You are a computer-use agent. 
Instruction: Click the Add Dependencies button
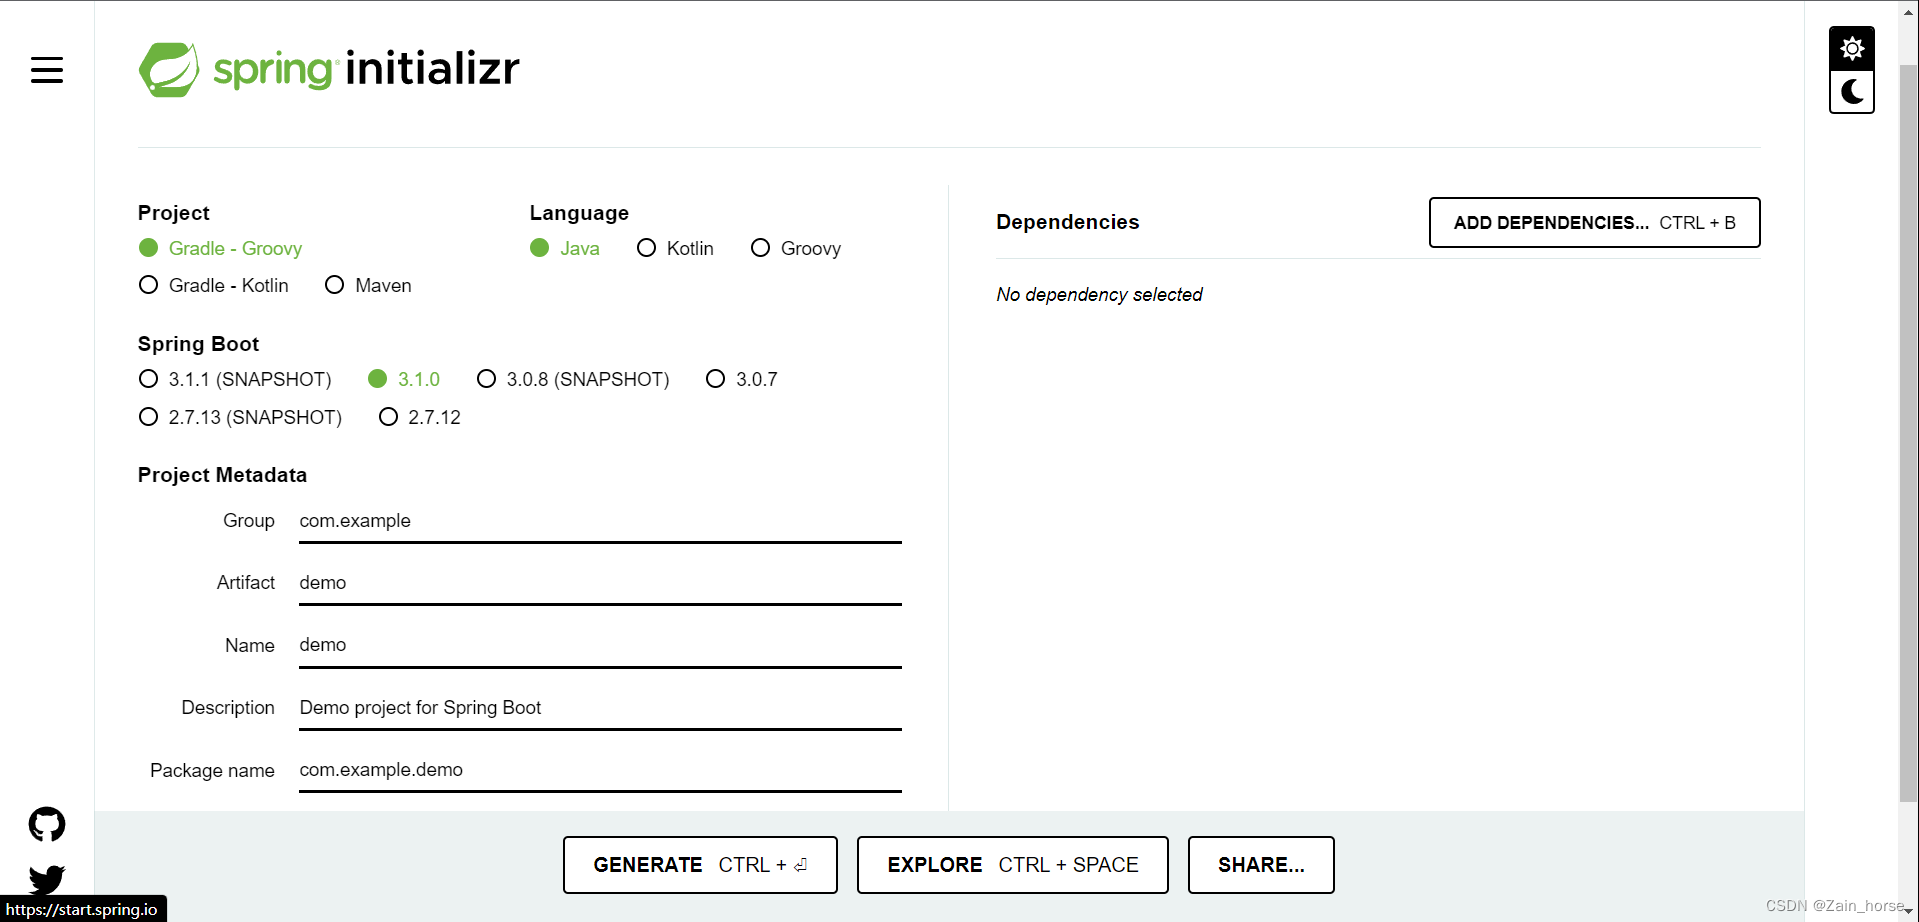1594,222
